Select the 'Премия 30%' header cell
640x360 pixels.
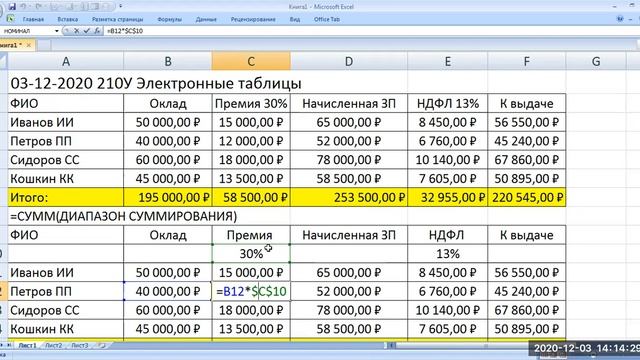click(251, 104)
